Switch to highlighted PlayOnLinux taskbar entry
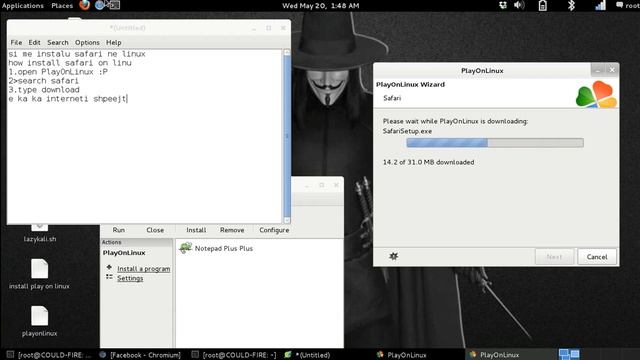Image resolution: width=640 pixels, height=360 pixels. (495, 355)
